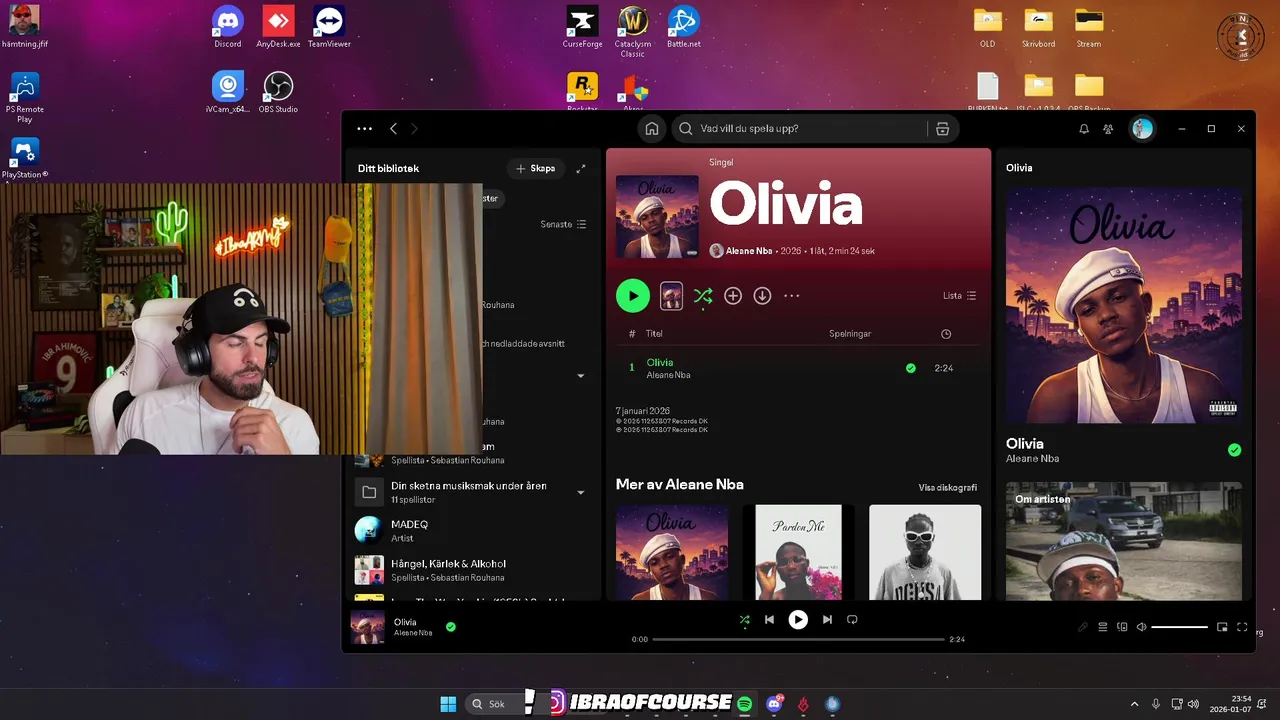The height and width of the screenshot is (720, 1280).
Task: Toggle saved checkmark on Olivia track row
Action: (910, 368)
